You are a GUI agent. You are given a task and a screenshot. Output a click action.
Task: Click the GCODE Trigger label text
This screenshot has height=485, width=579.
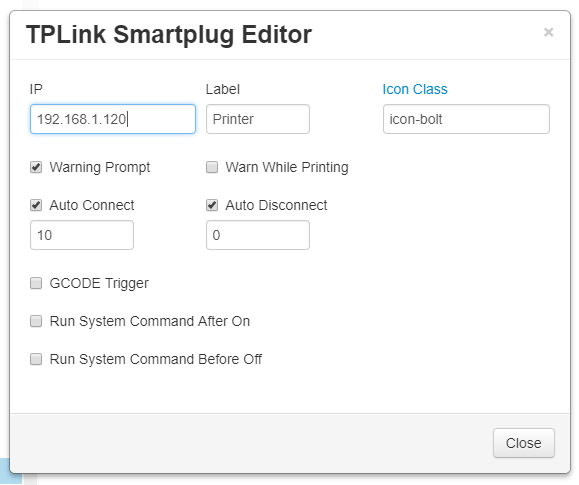pos(99,283)
